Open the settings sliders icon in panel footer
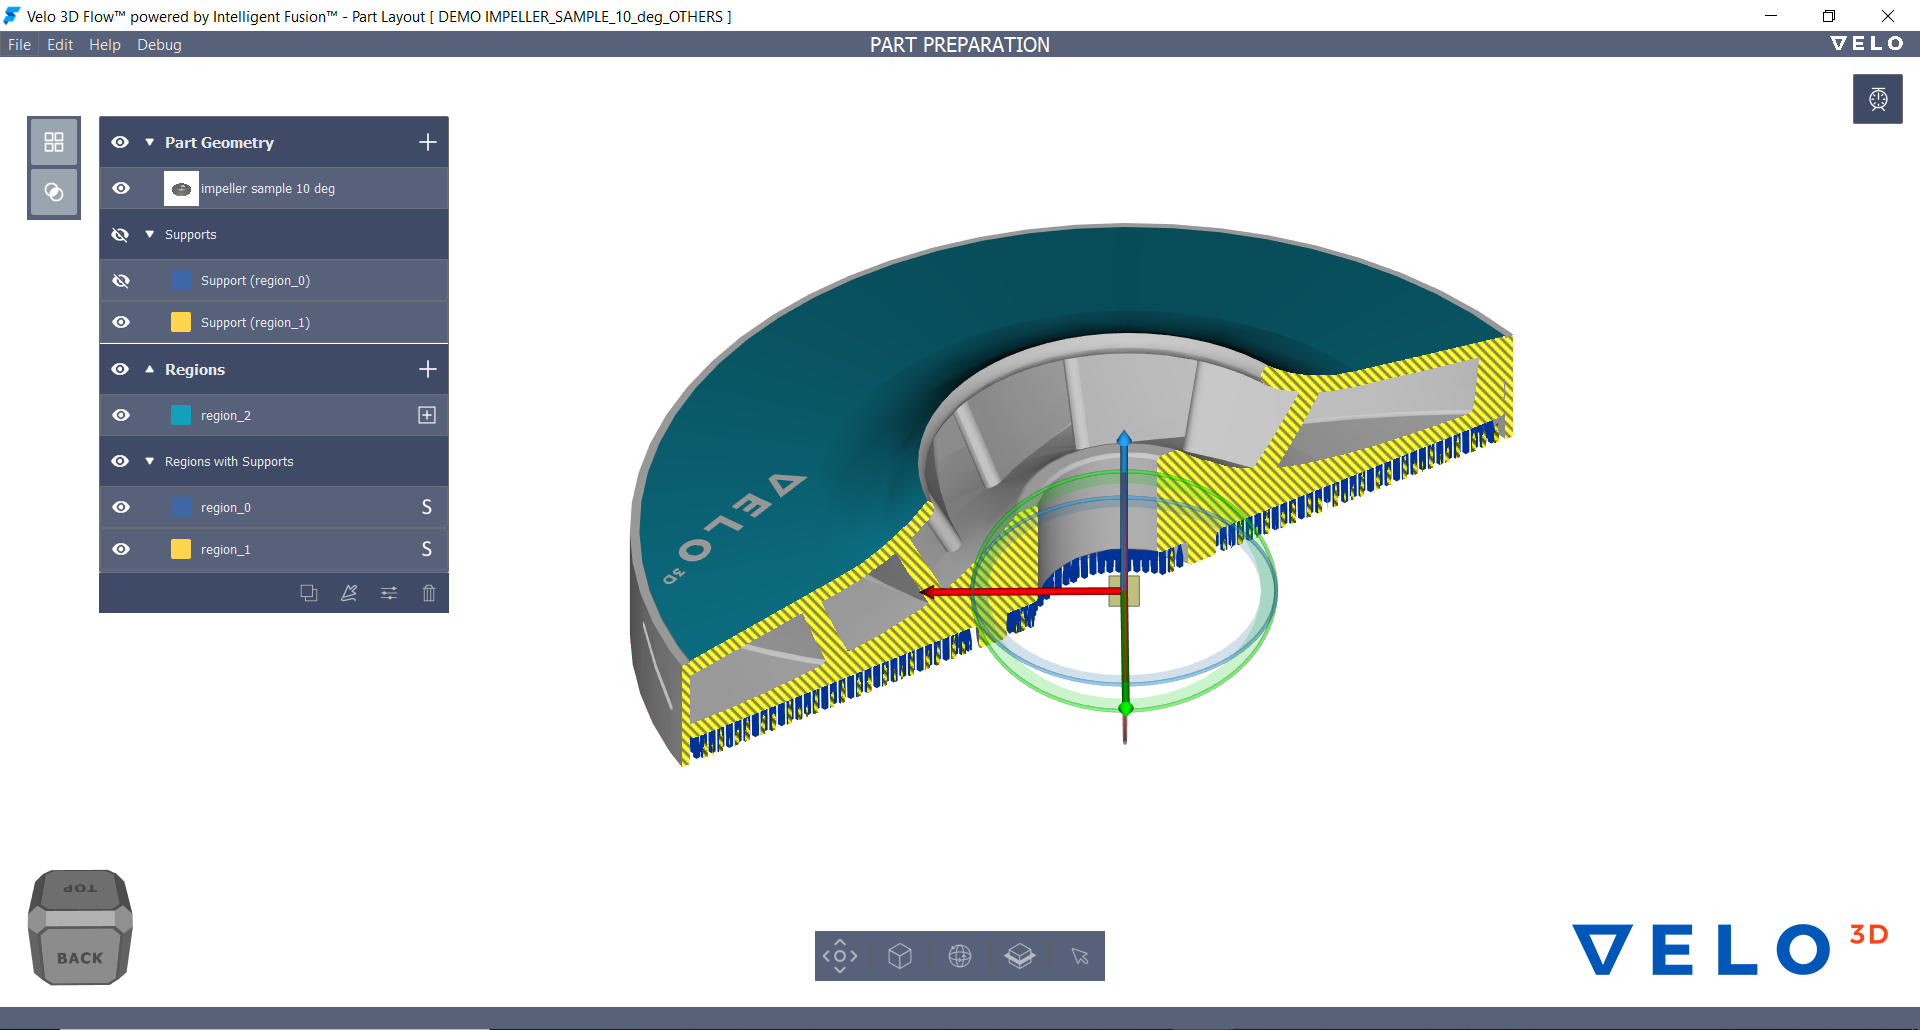This screenshot has height=1030, width=1920. tap(389, 593)
